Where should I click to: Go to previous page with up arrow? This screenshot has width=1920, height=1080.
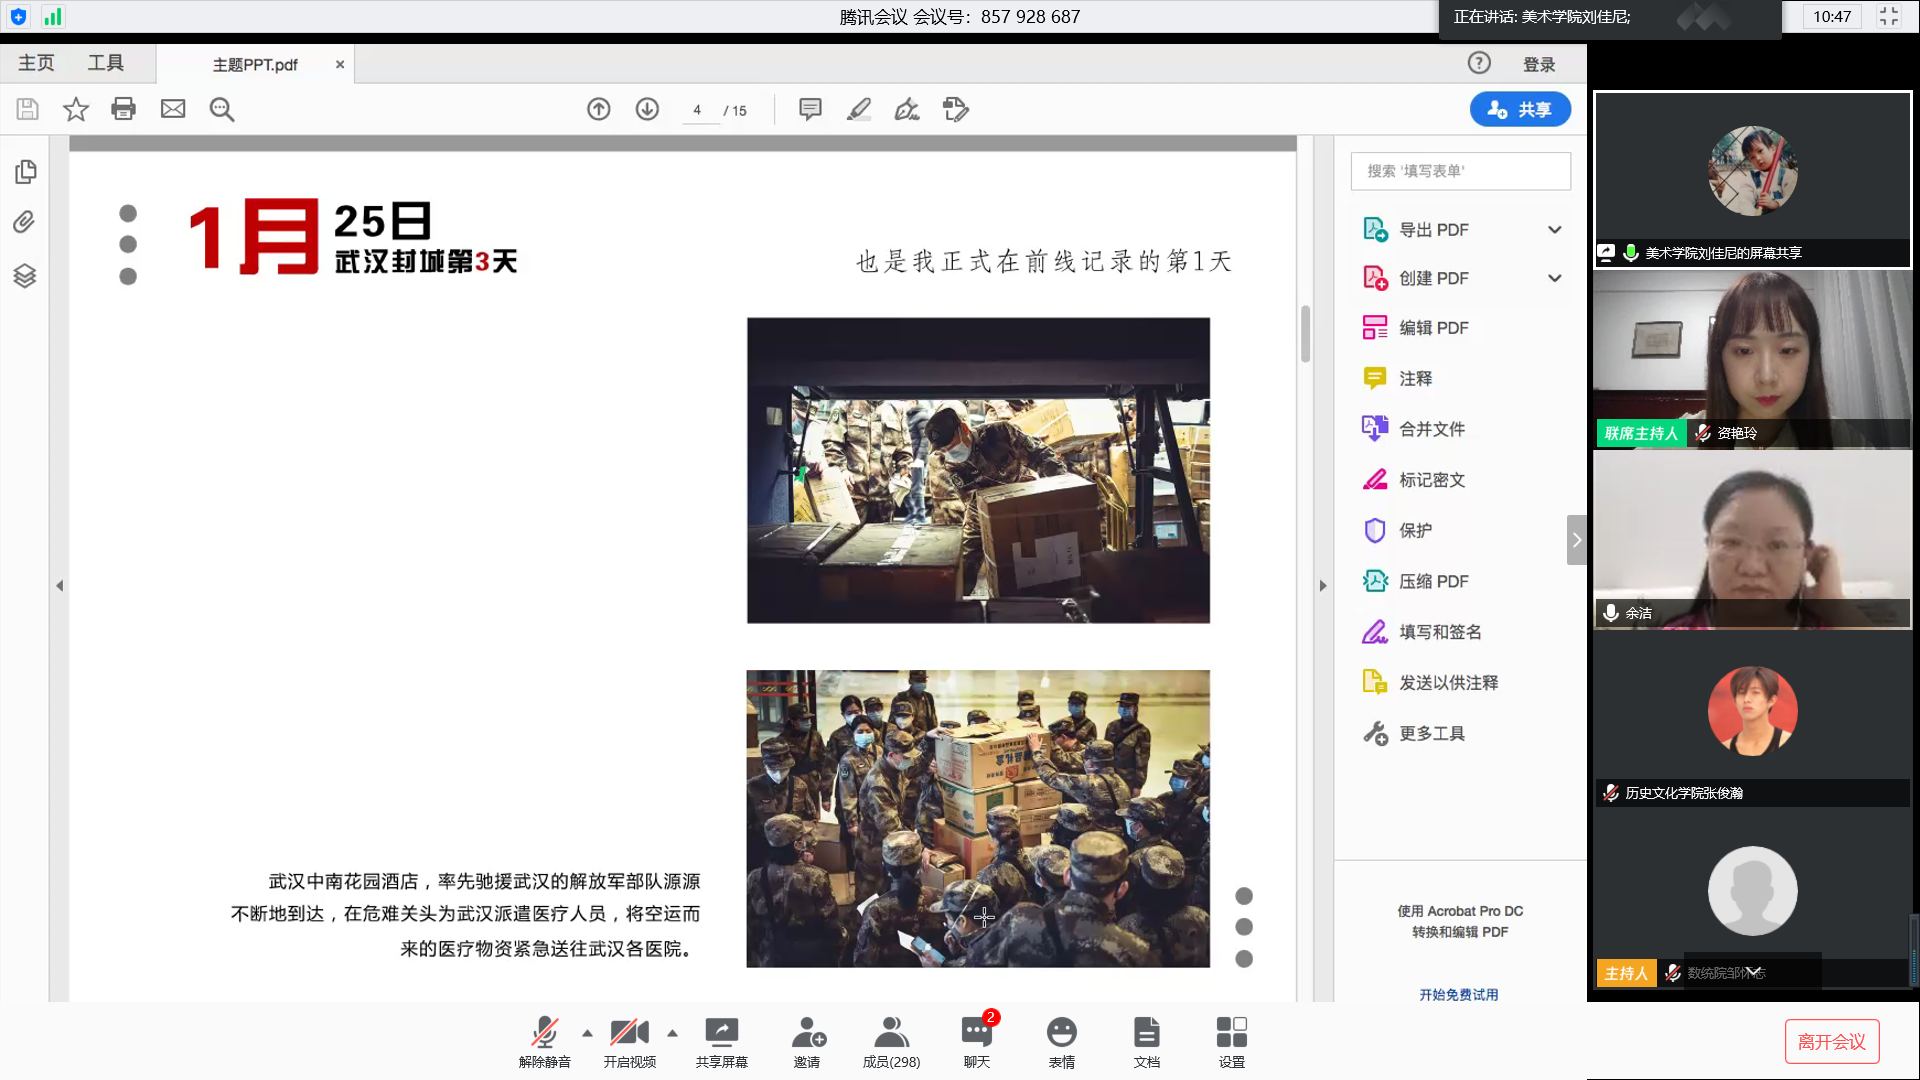(598, 109)
